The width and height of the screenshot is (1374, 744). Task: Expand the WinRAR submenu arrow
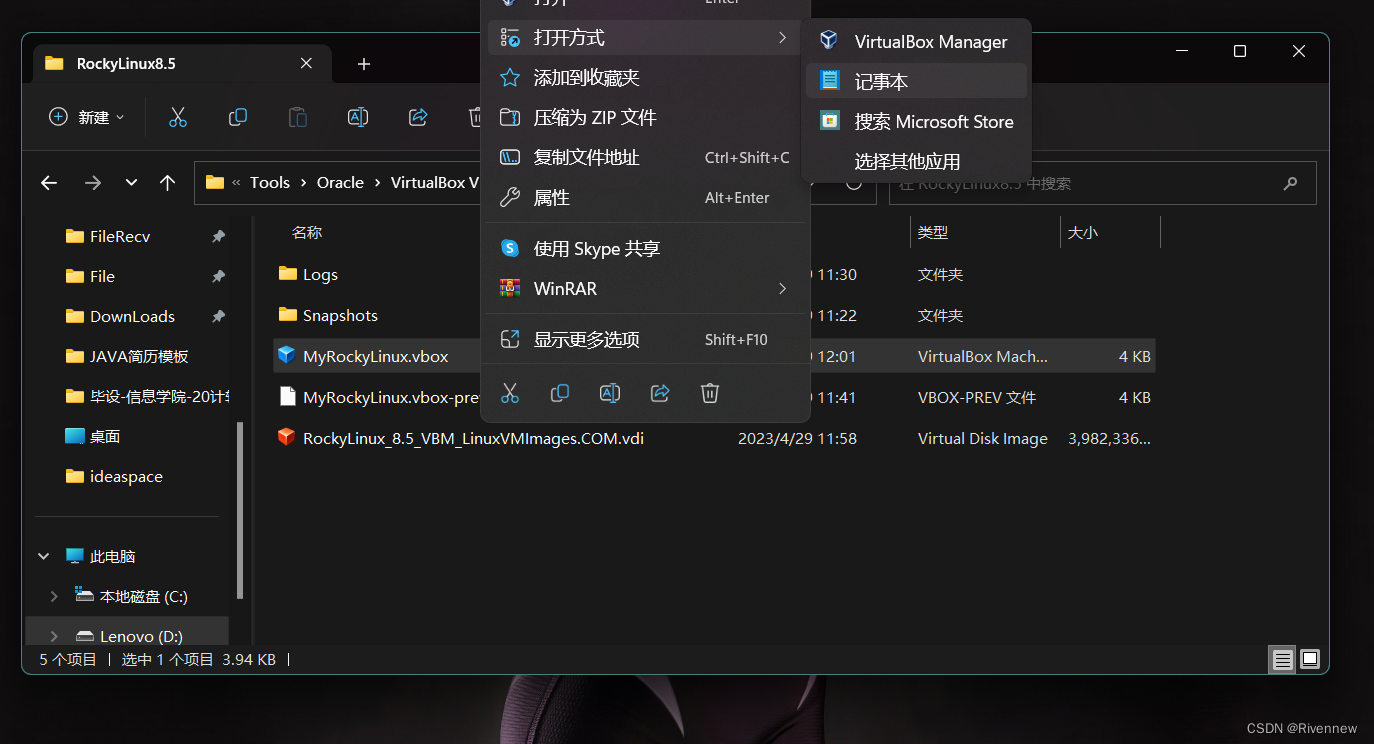click(782, 288)
